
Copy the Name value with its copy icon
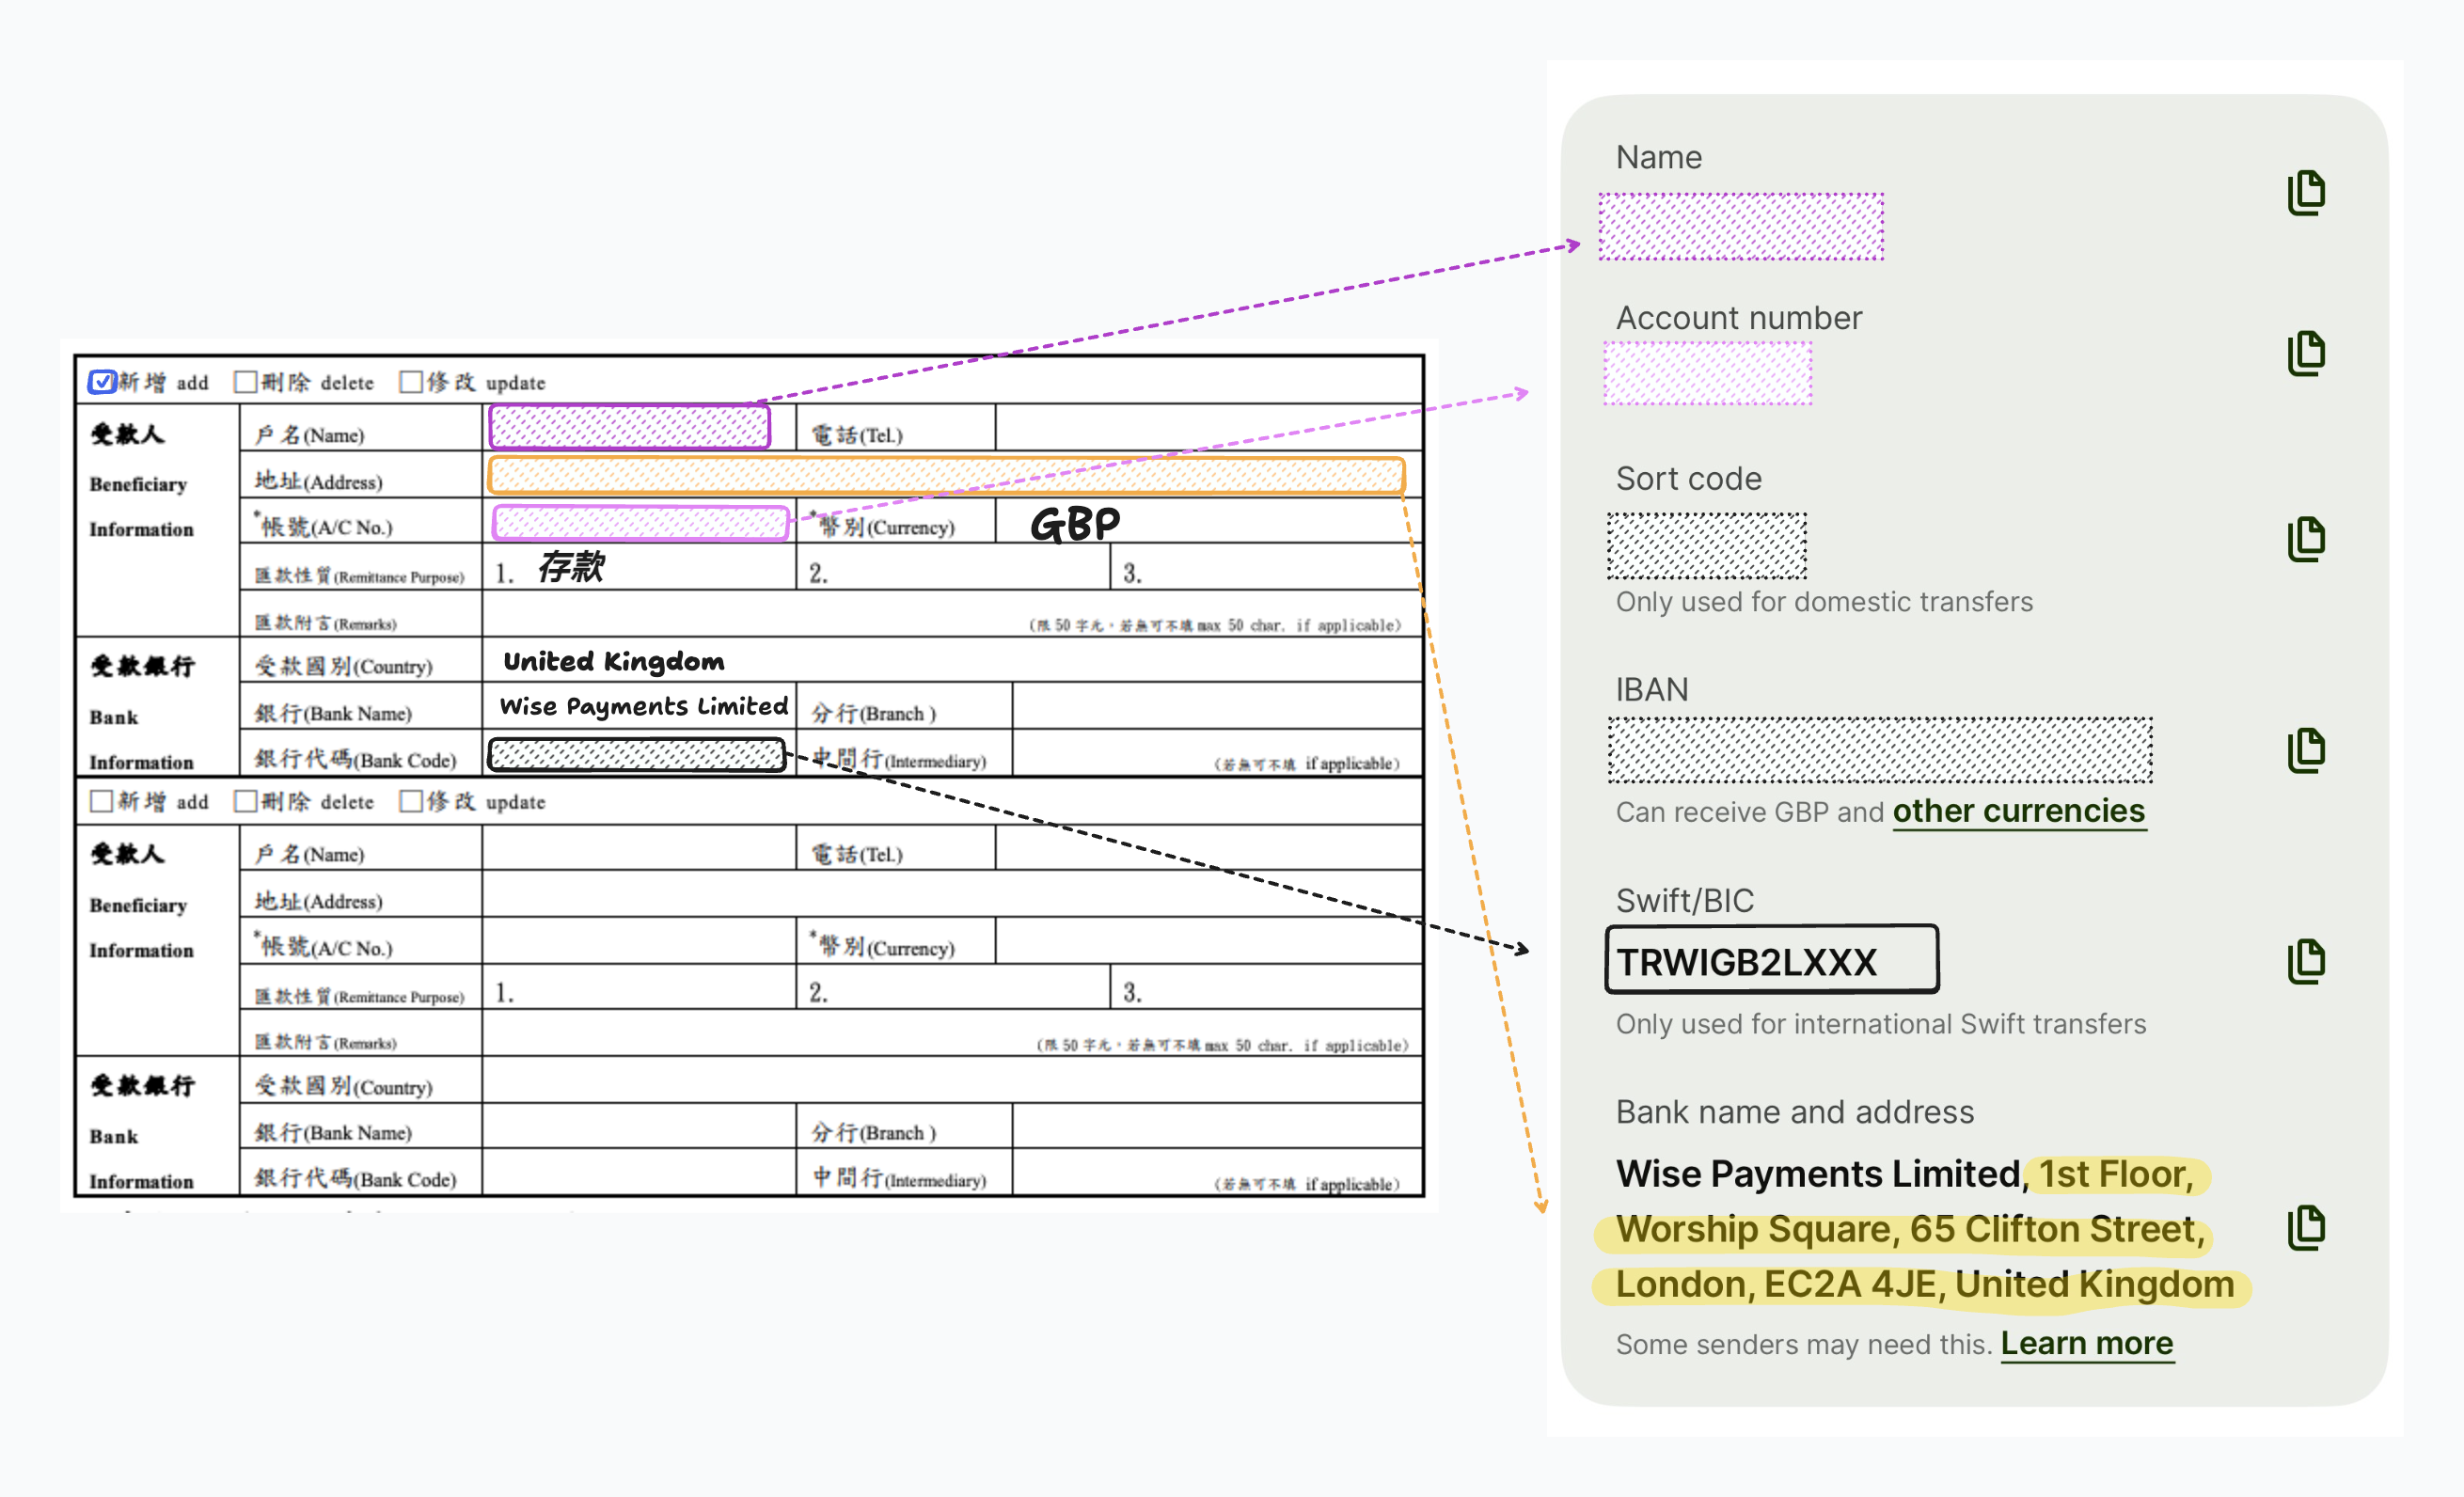[x=2305, y=192]
